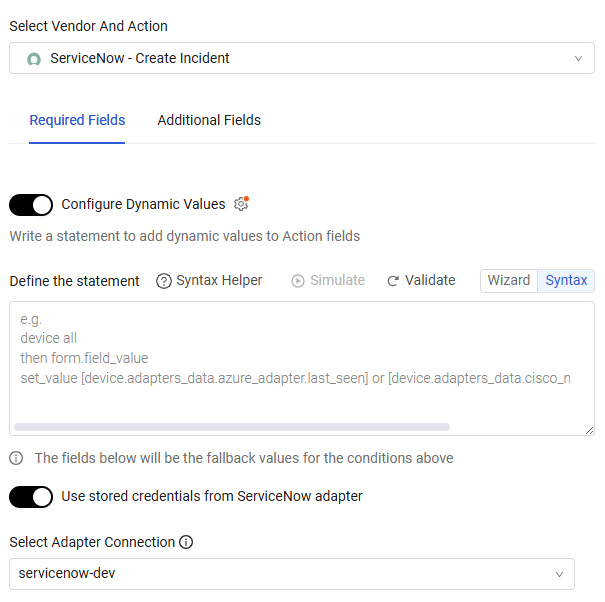Image resolution: width=605 pixels, height=602 pixels.
Task: Click the Validate refresh icon
Action: [x=393, y=281]
